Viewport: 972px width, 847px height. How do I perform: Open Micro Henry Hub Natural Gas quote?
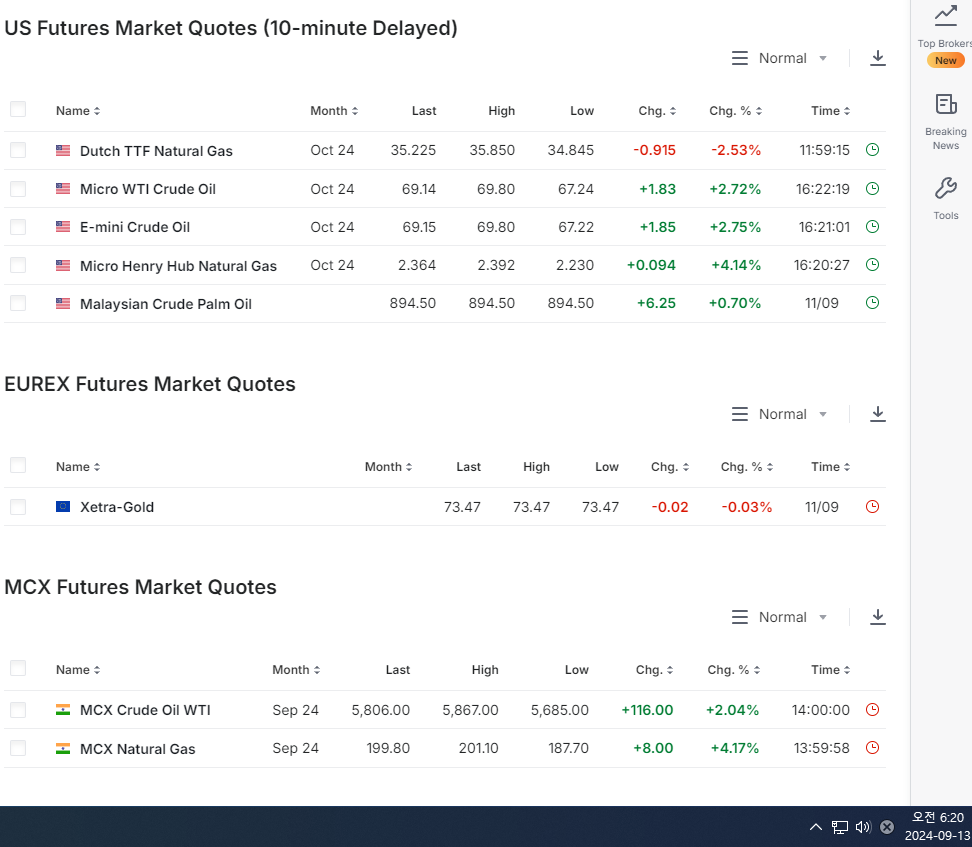179,266
